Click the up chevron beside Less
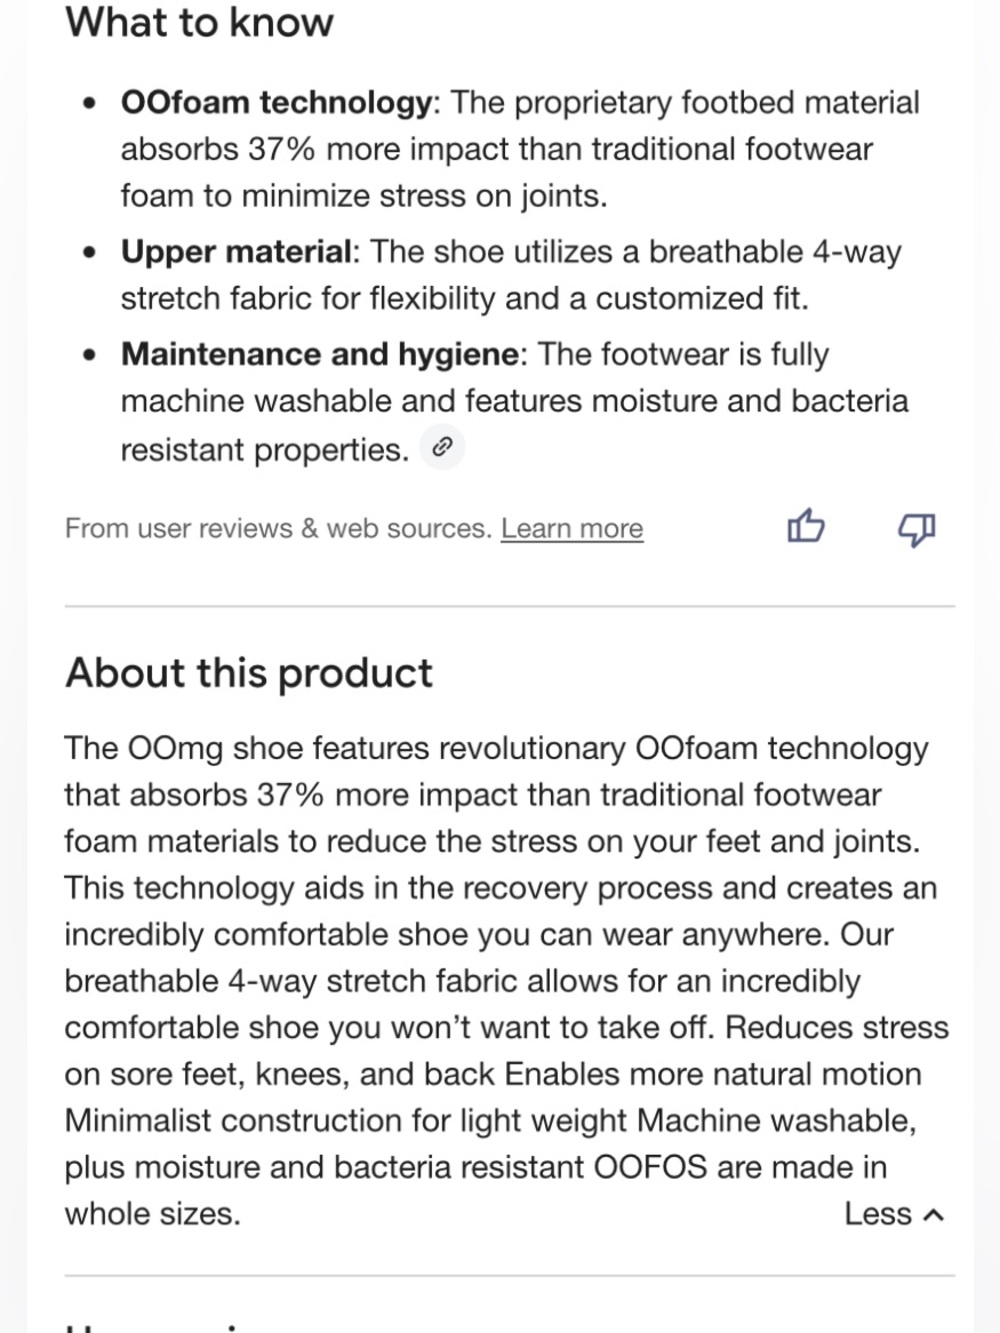The width and height of the screenshot is (1000, 1333). [934, 1215]
